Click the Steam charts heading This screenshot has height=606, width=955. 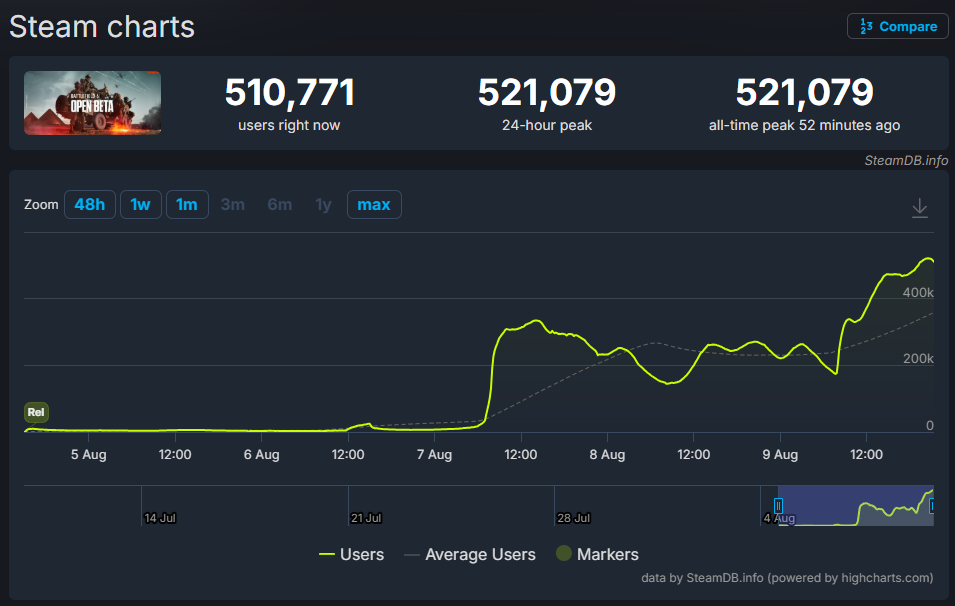point(102,27)
